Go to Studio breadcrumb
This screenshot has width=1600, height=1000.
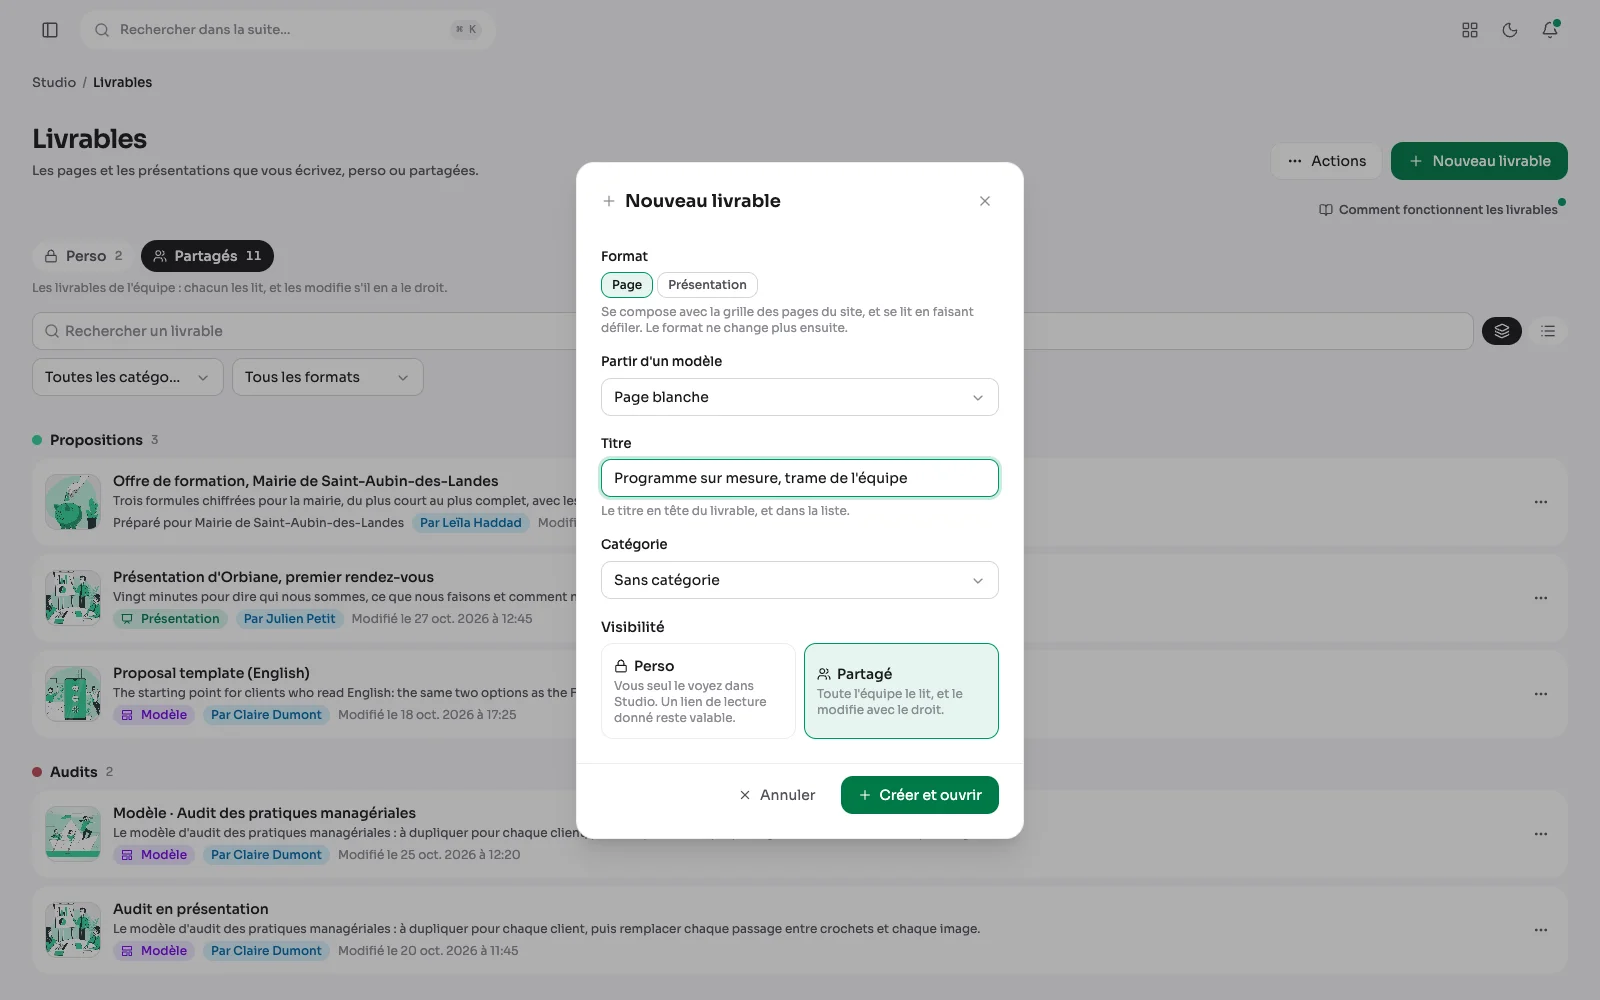click(54, 82)
